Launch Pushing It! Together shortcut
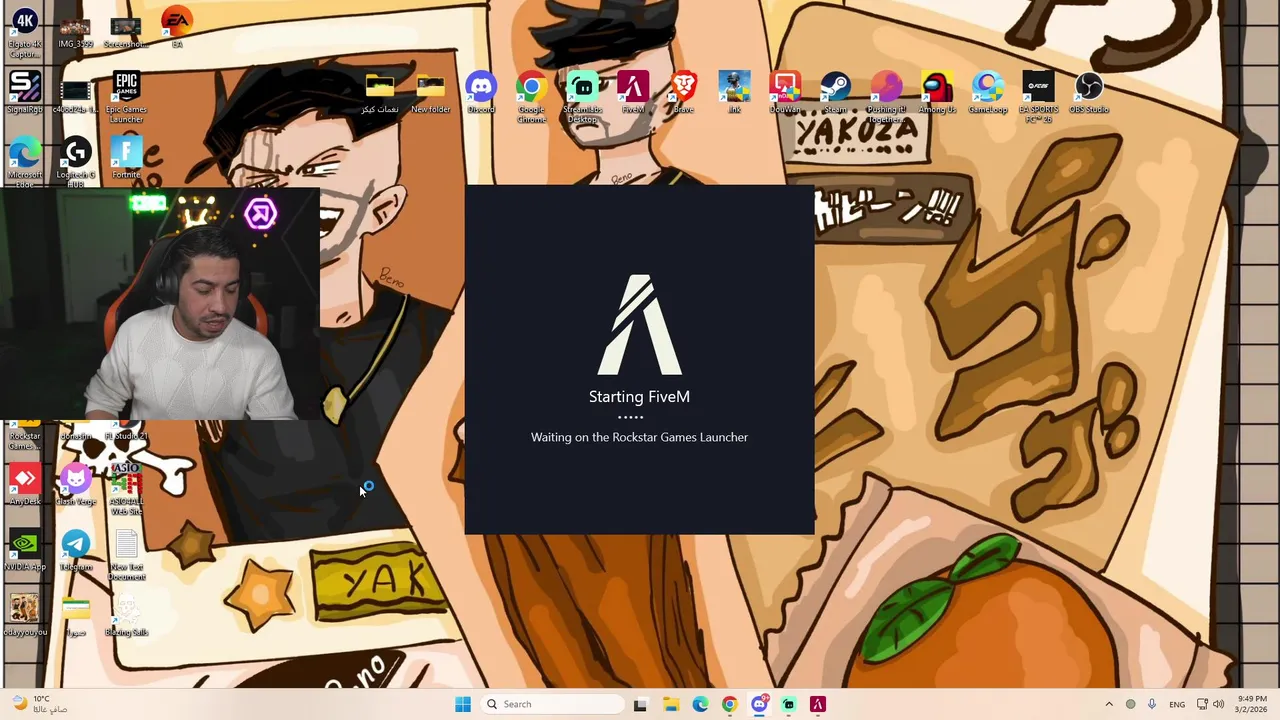Image resolution: width=1280 pixels, height=720 pixels. click(886, 97)
